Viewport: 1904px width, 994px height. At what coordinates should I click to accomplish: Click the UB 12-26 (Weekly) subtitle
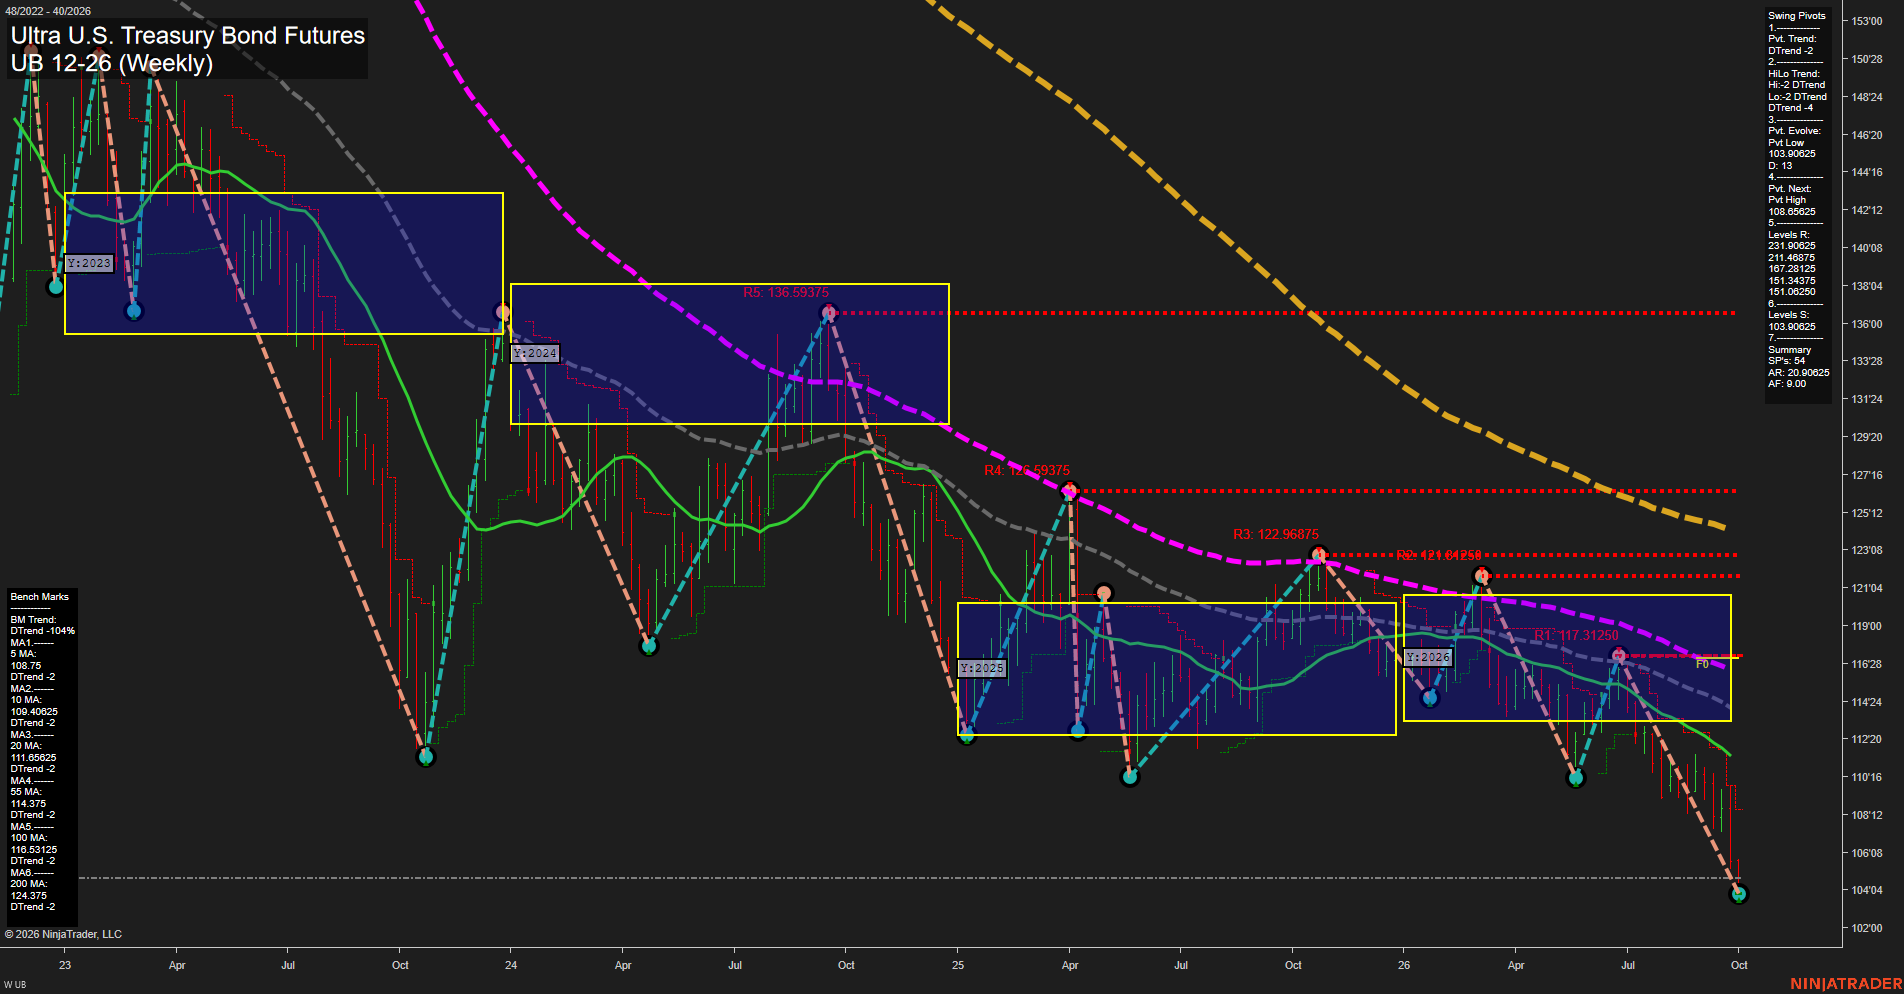tap(112, 63)
